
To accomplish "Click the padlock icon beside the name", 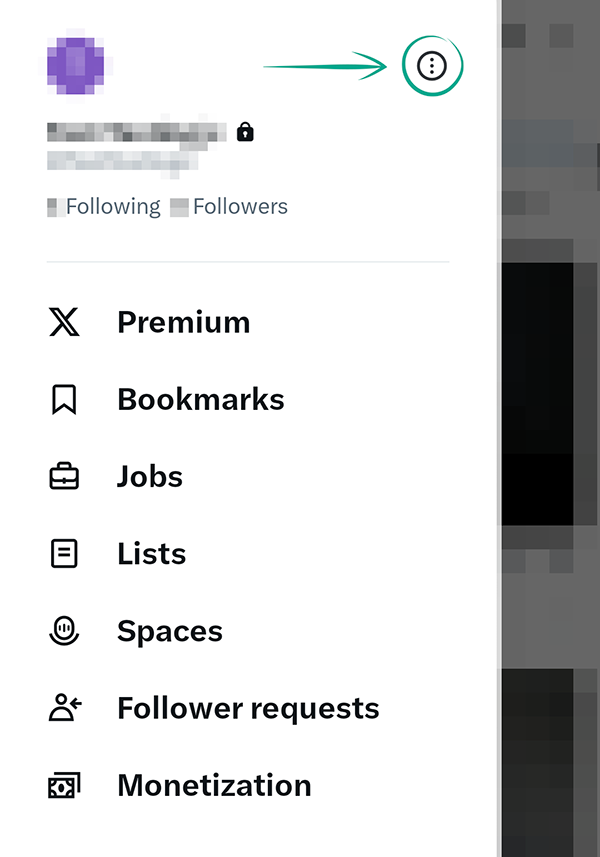I will tap(245, 132).
